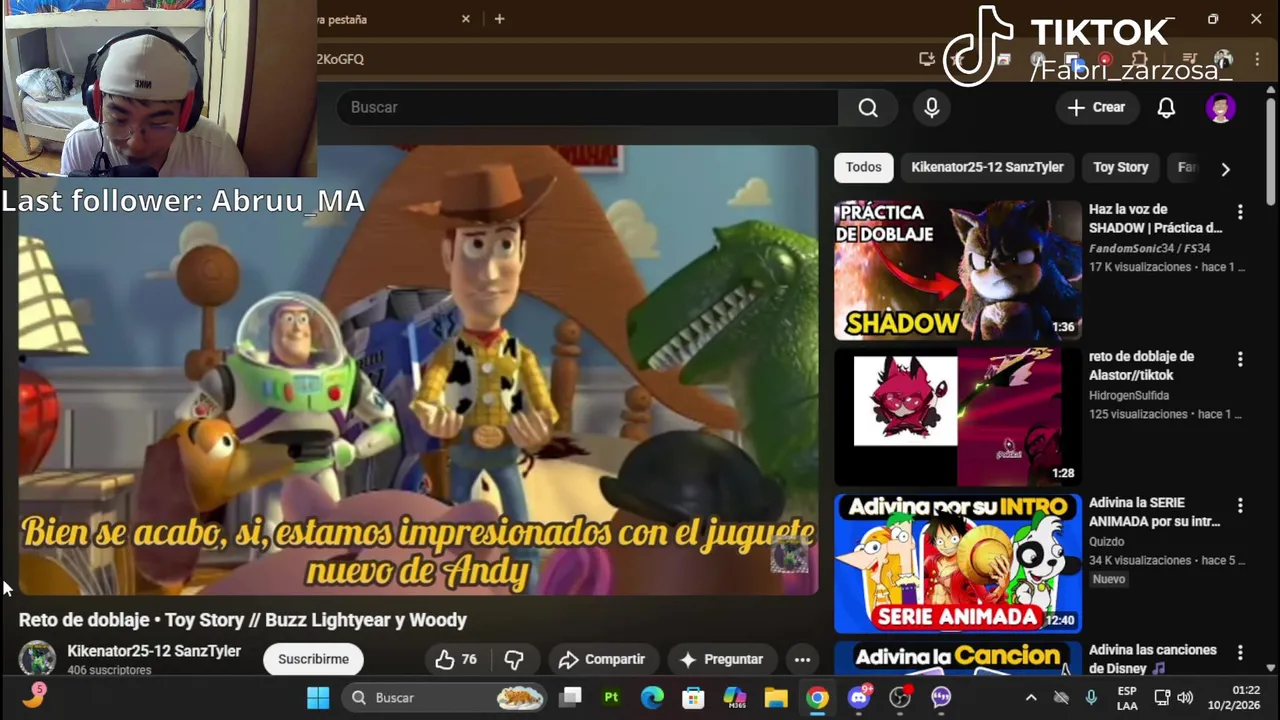This screenshot has height=720, width=1280.
Task: Open Microsoft 365 app from taskbar
Action: [734, 697]
